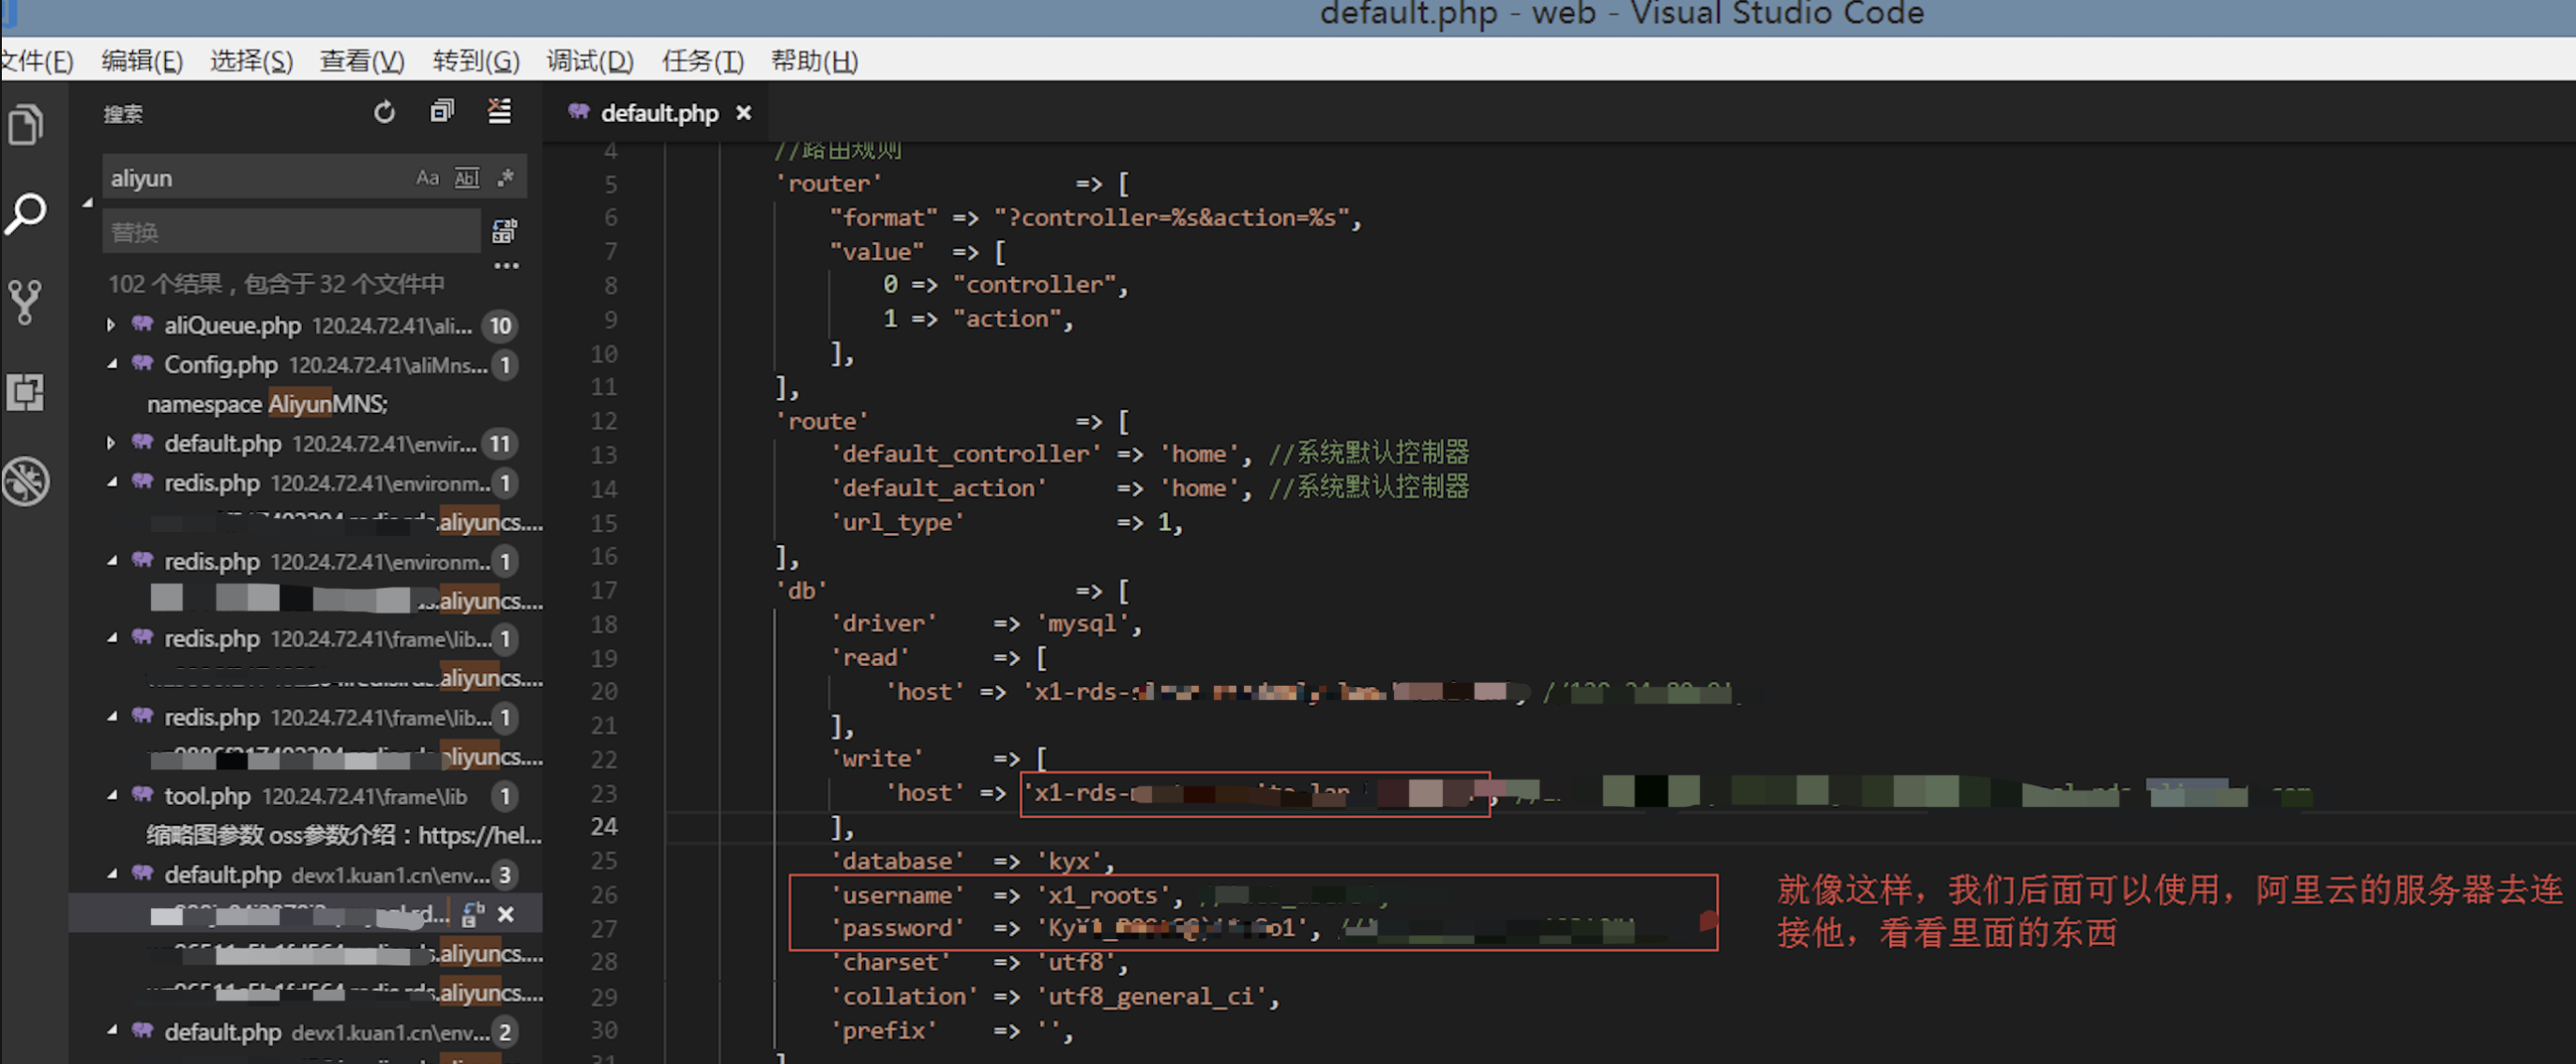2576x1064 pixels.
Task: Click the 替换 replace input field
Action: 290,232
